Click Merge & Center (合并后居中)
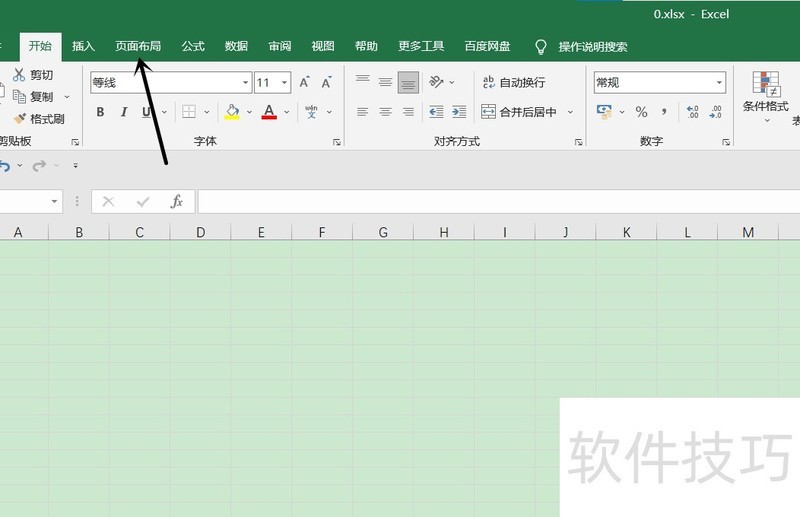 [x=519, y=112]
